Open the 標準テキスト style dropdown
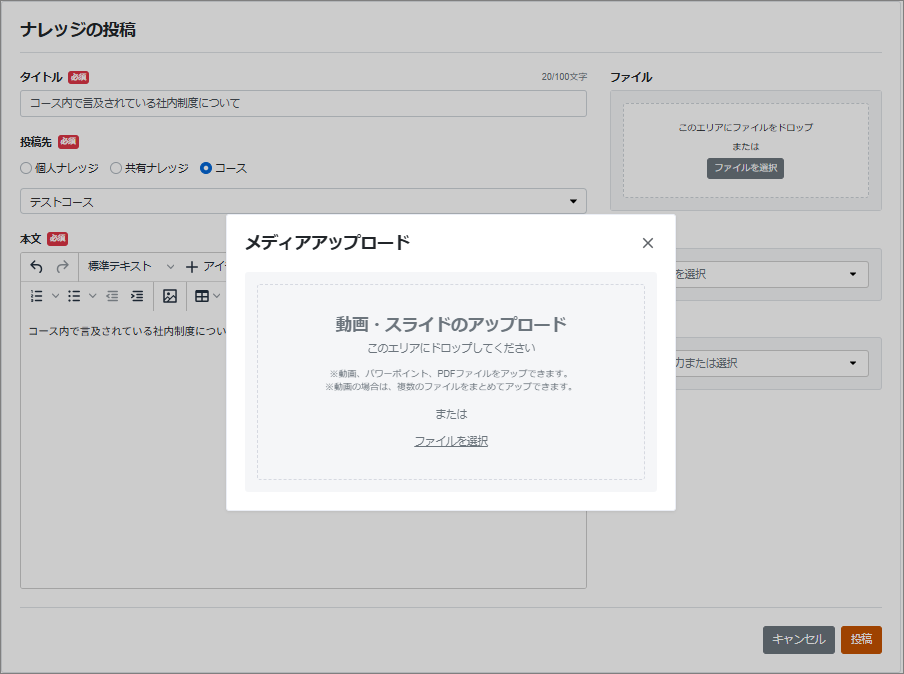The image size is (904, 674). (x=130, y=267)
